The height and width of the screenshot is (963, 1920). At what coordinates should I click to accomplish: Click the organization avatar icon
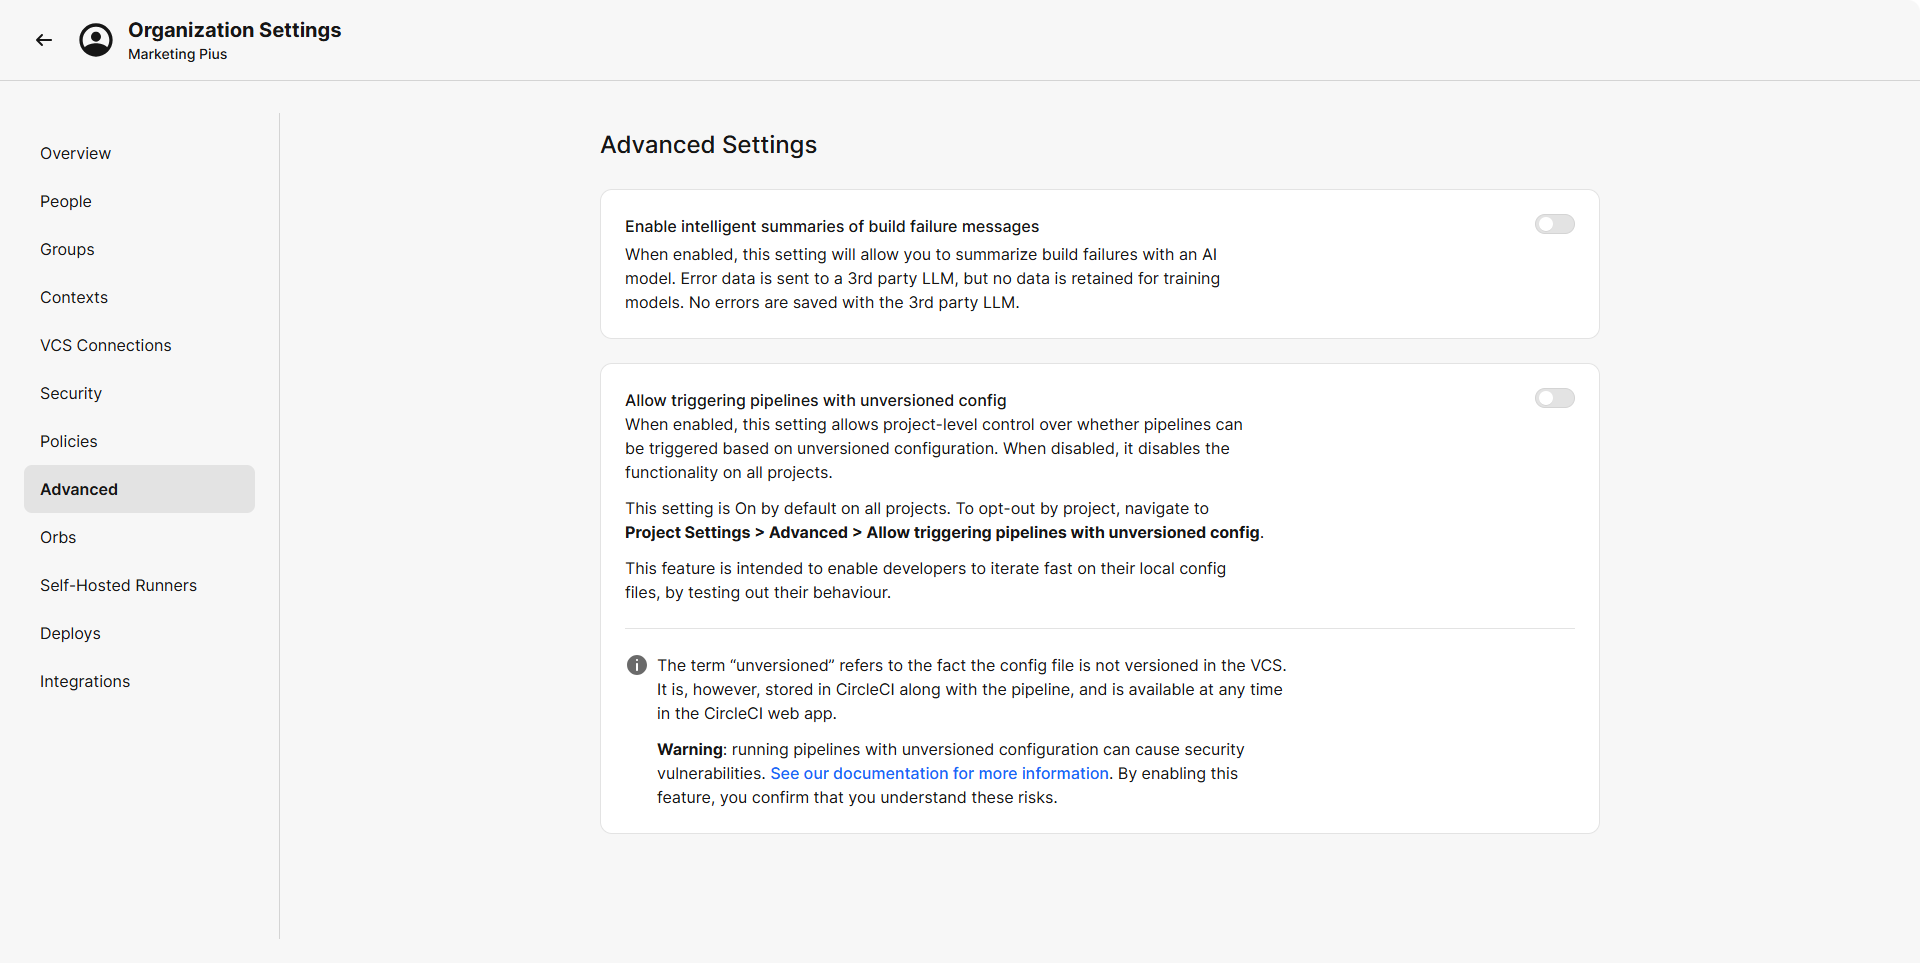coord(96,40)
